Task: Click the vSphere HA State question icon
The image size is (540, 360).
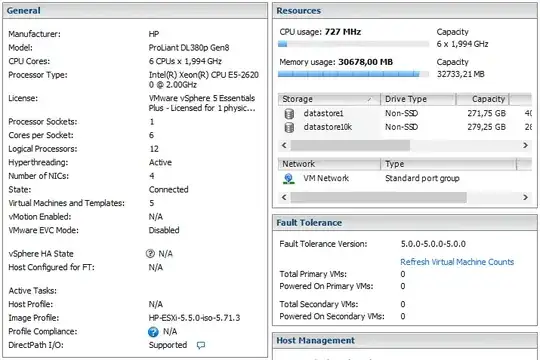Action: pyautogui.click(x=150, y=254)
